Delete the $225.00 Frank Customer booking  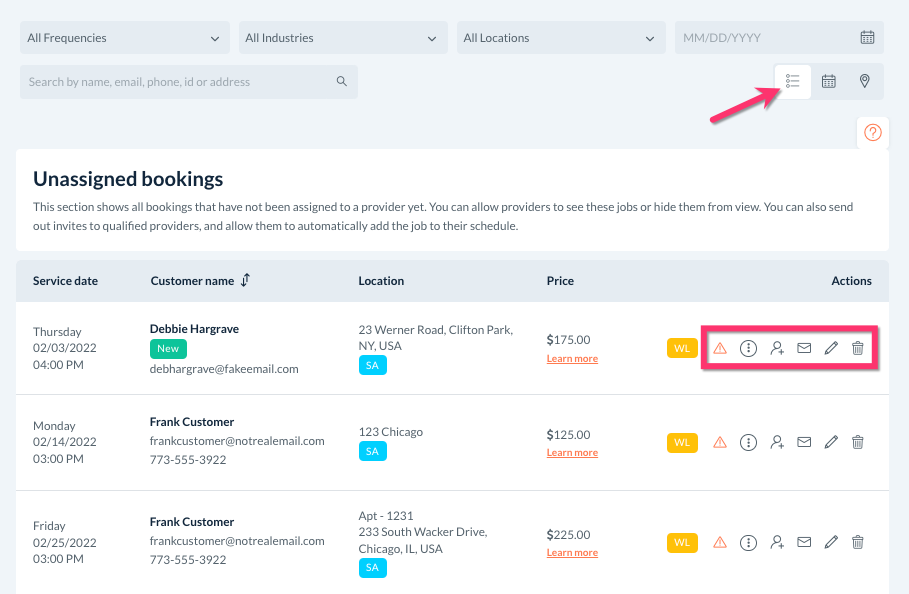click(858, 542)
